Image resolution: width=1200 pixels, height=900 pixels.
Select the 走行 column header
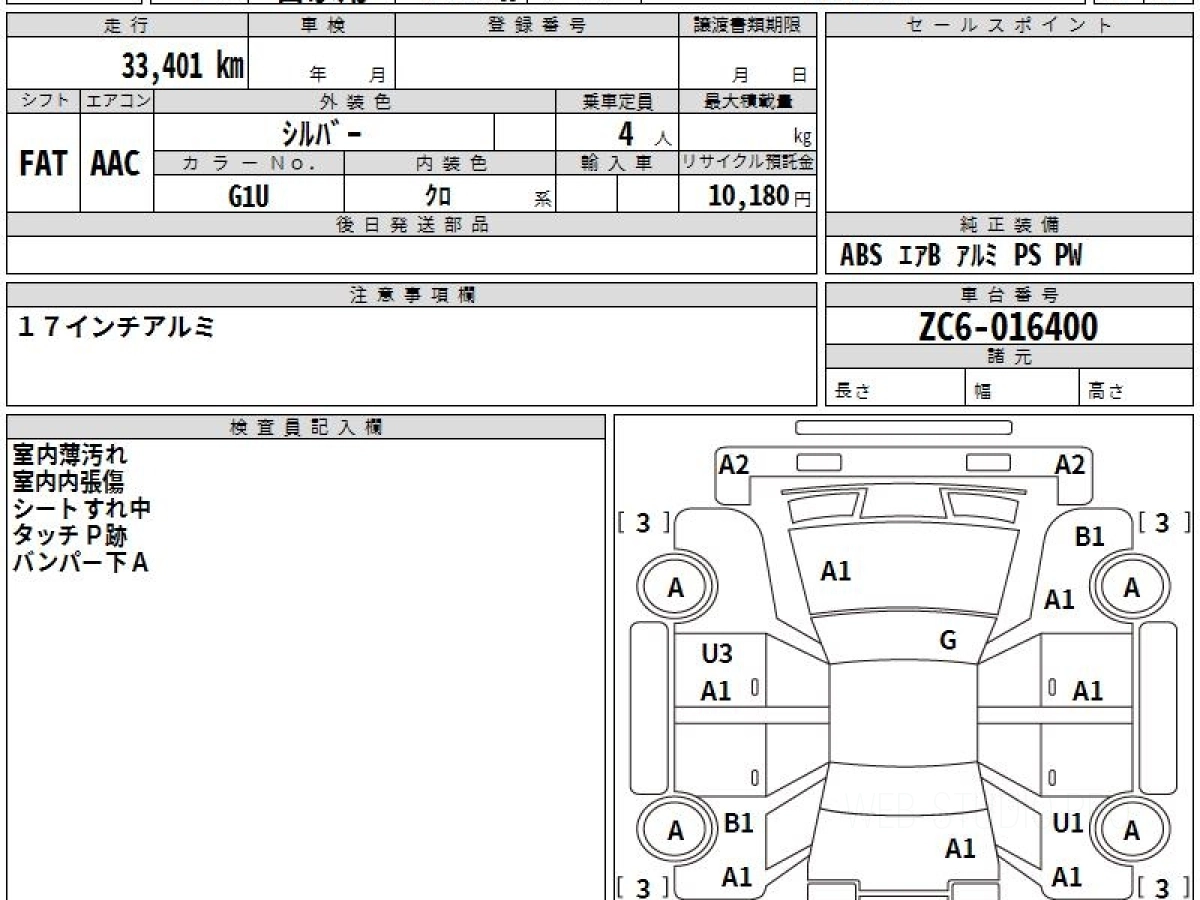tap(127, 26)
